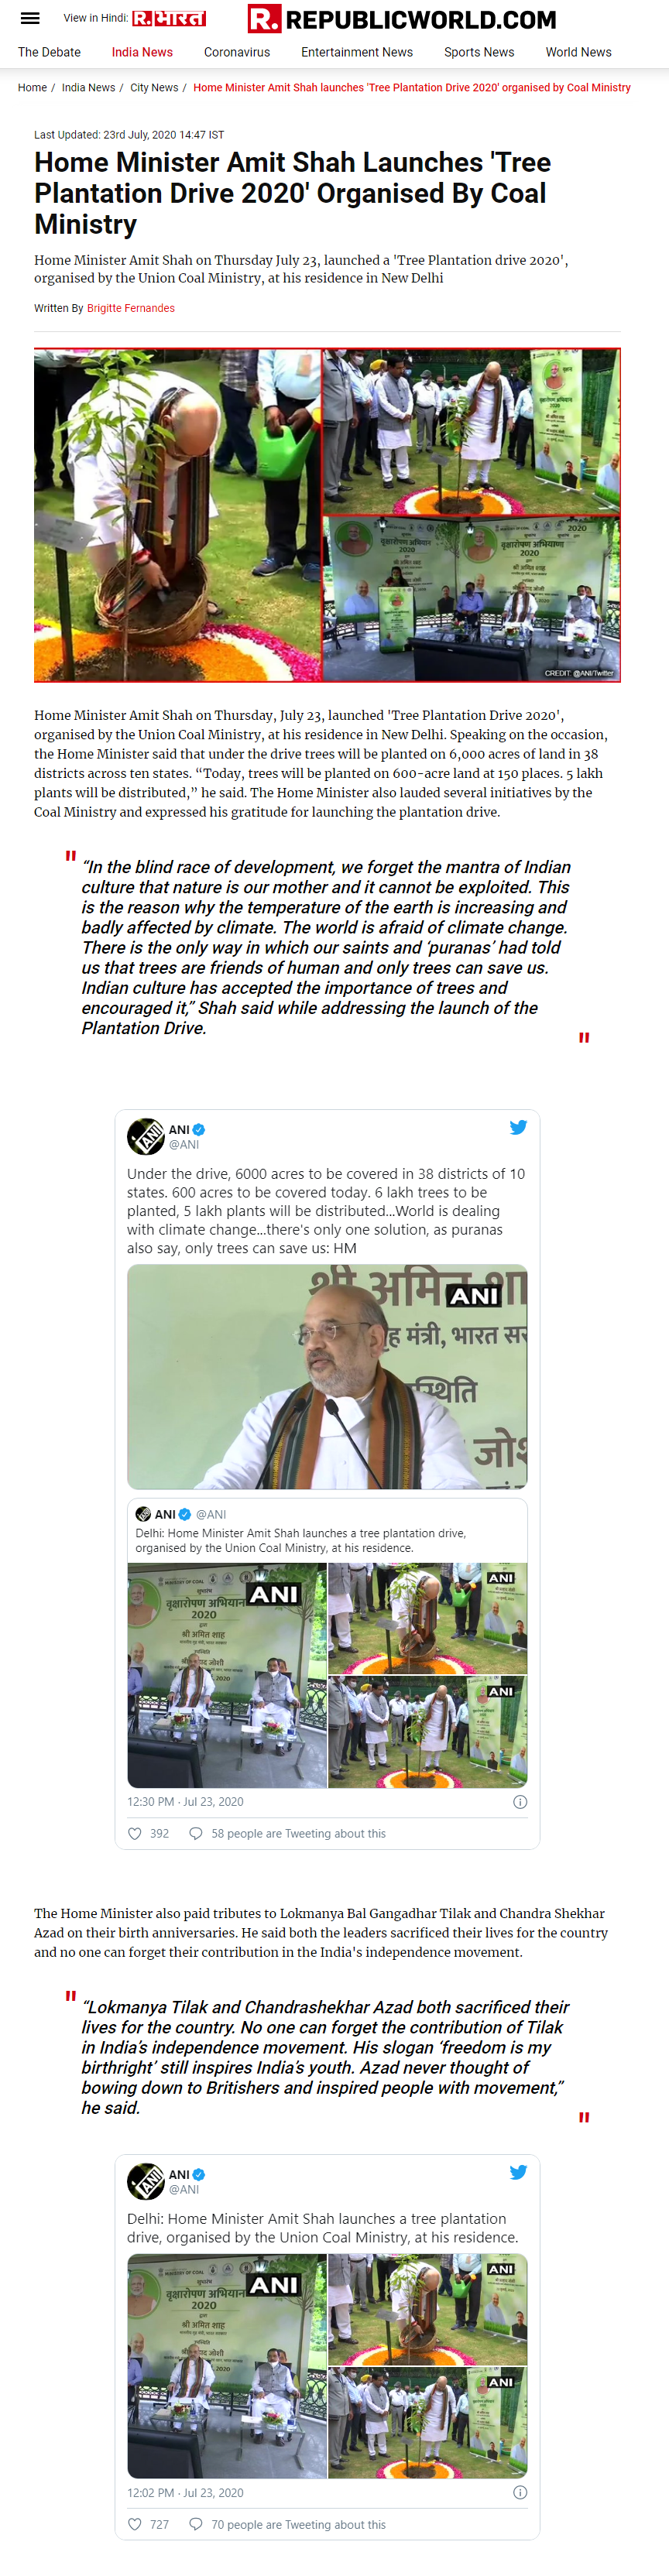Click author link Brigitte Fernandes
This screenshot has height=2576, width=669.
click(131, 308)
